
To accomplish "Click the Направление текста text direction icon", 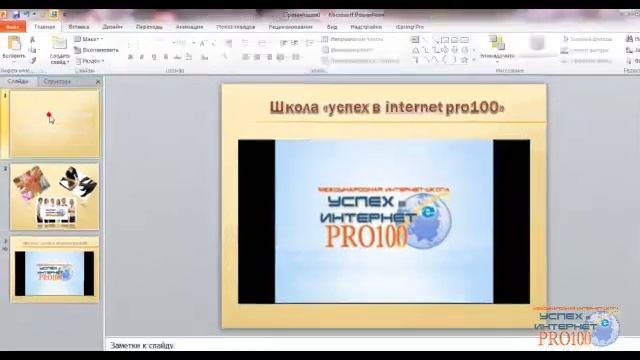I will pos(325,39).
